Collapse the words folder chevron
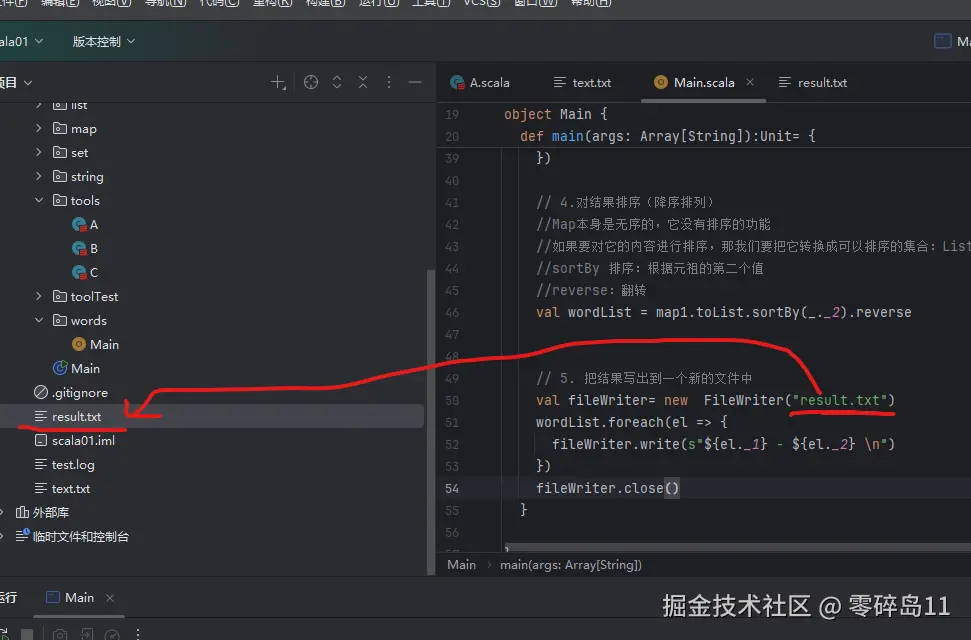 coord(38,320)
